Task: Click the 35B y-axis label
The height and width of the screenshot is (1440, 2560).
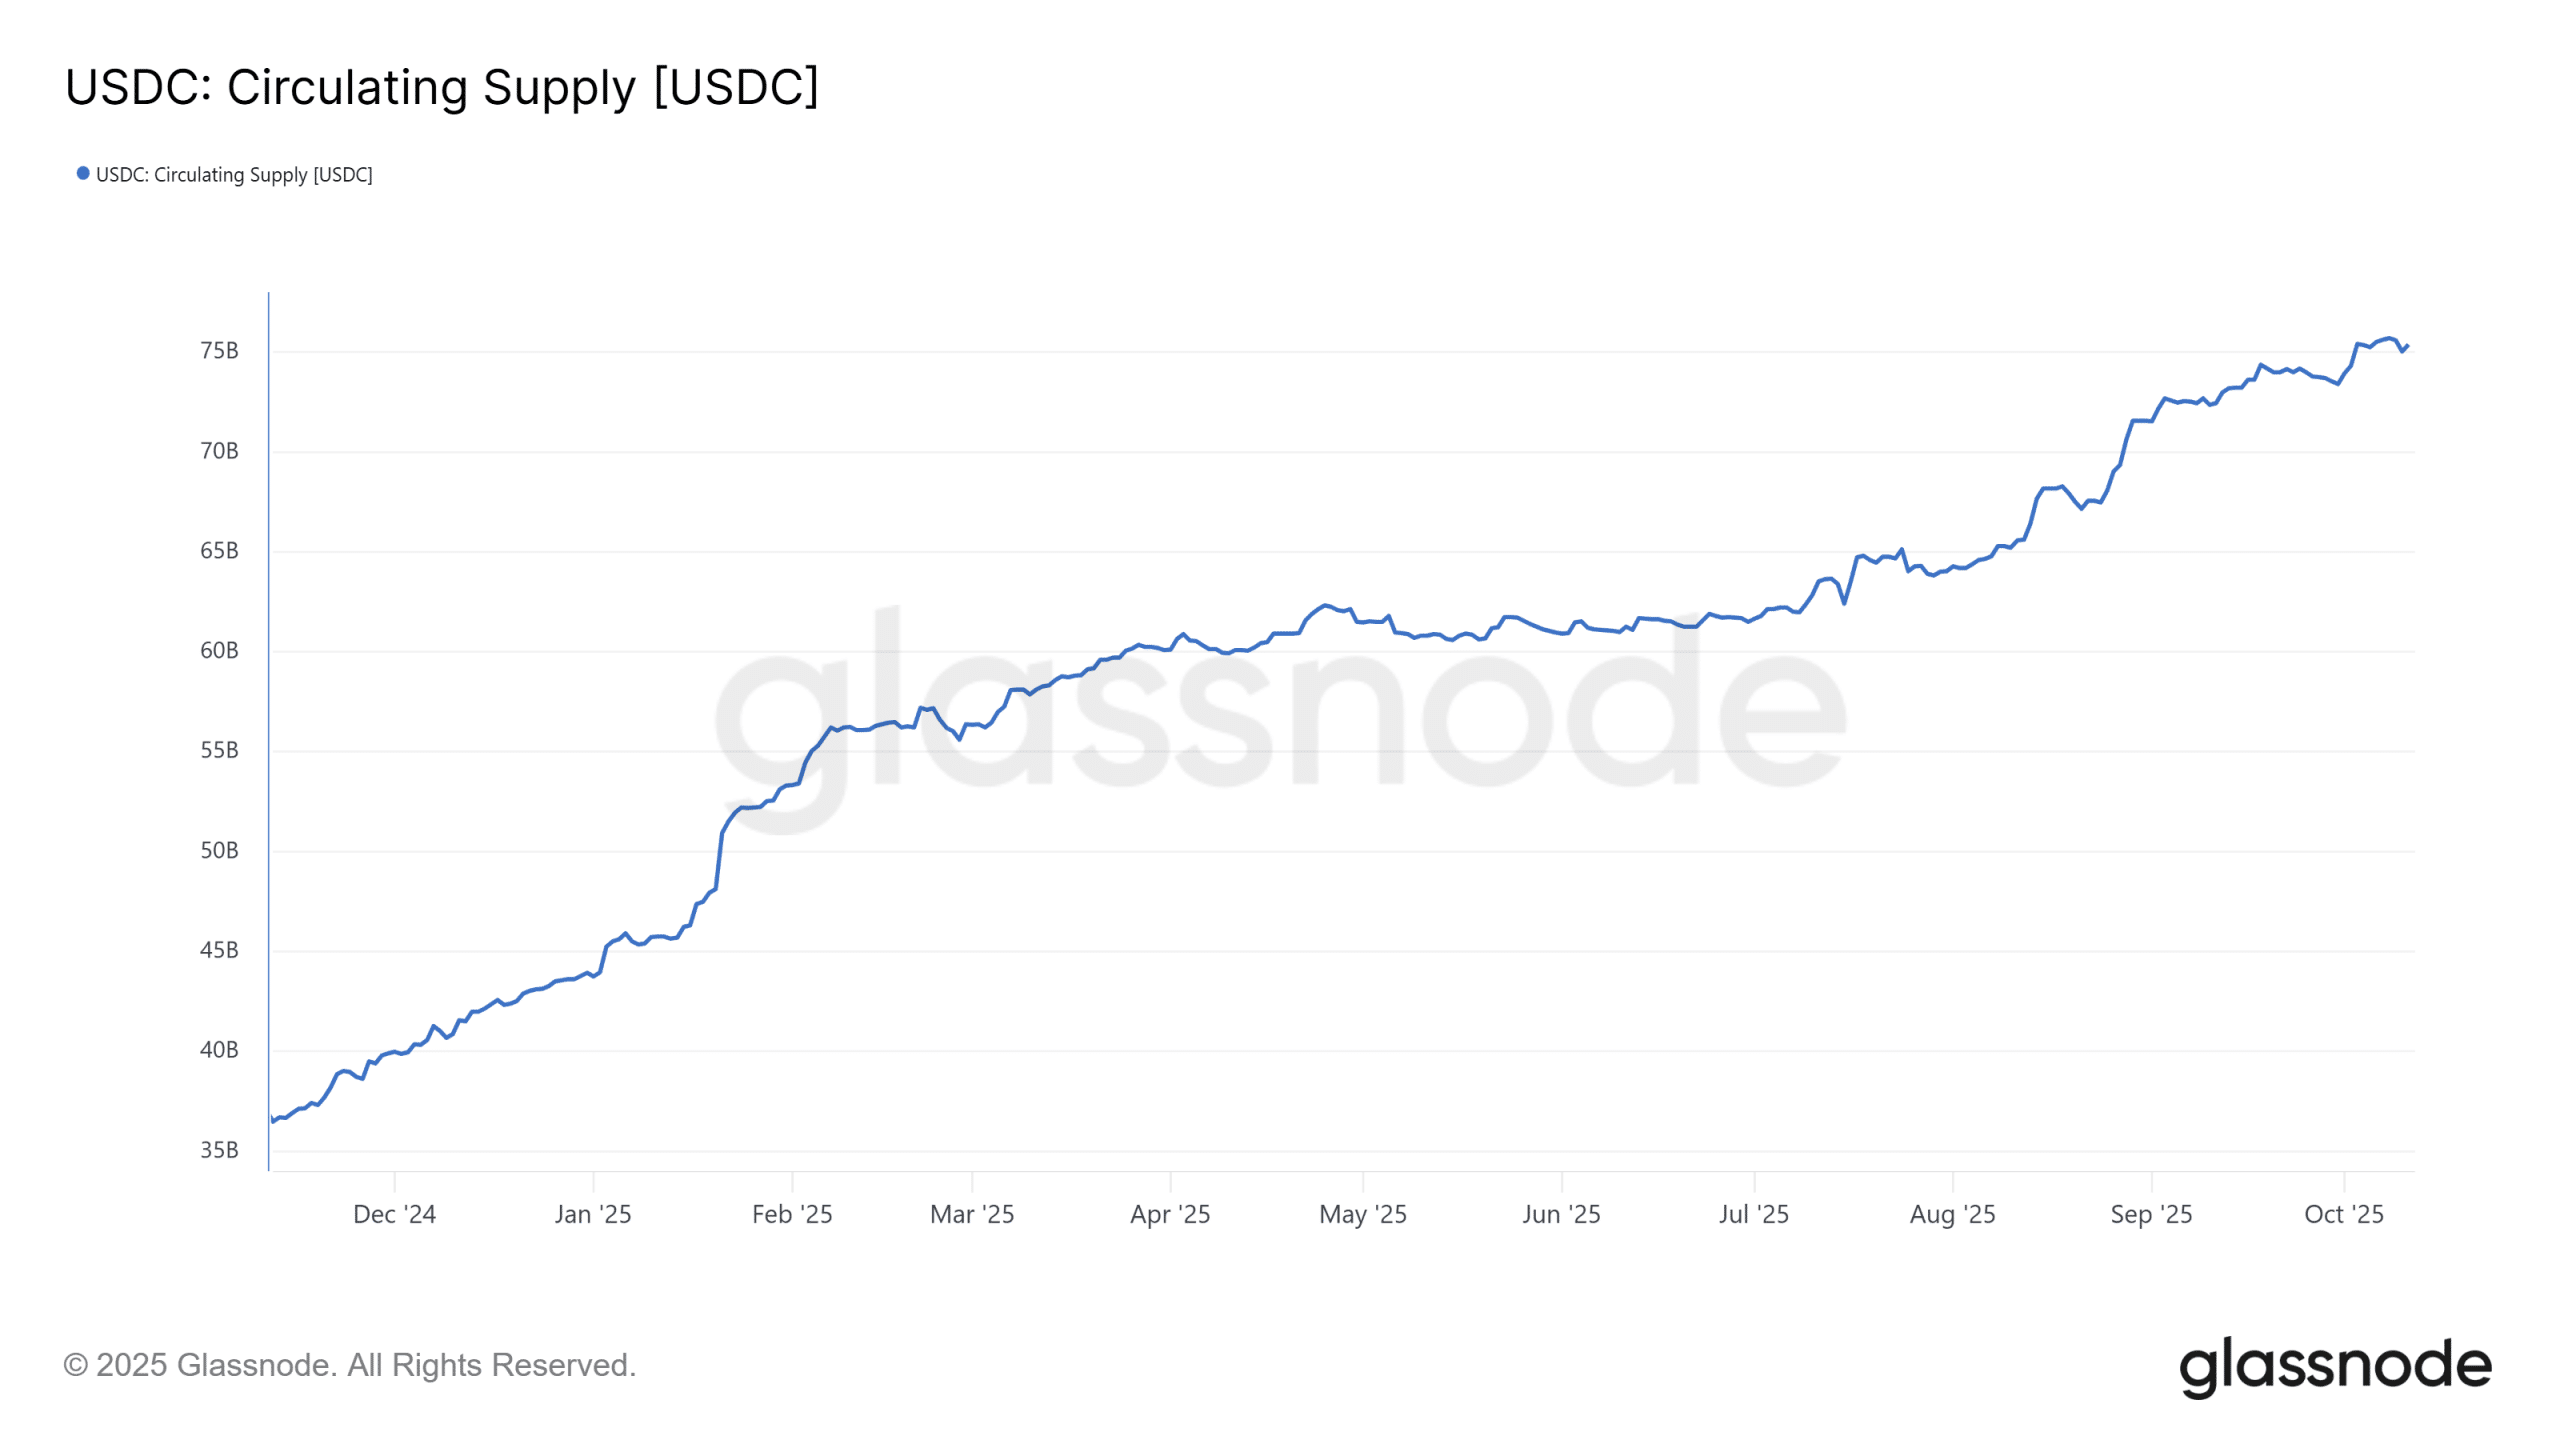Action: click(x=219, y=1150)
